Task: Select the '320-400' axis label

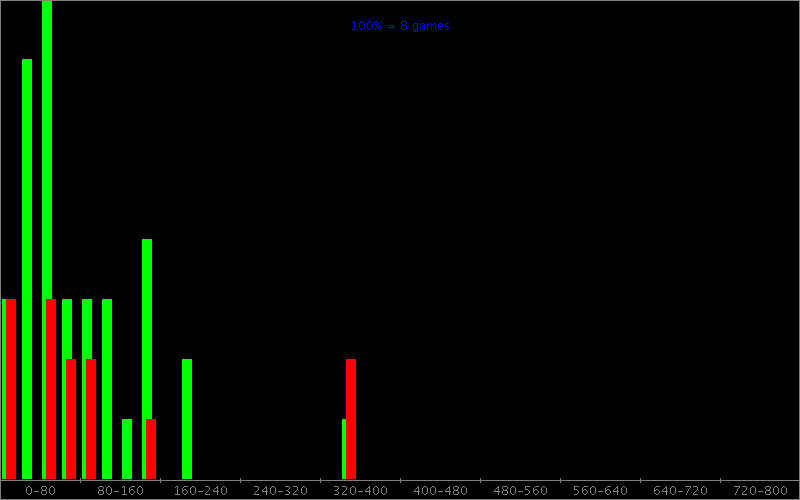Action: click(360, 491)
